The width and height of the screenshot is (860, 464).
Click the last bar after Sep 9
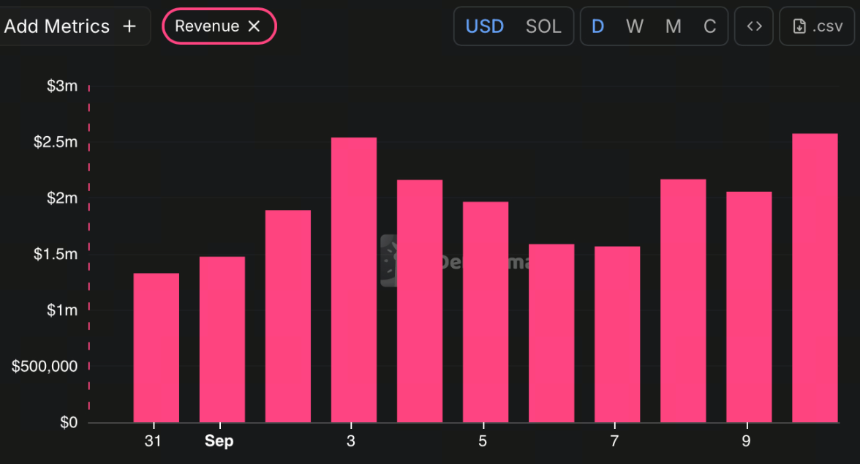(x=815, y=278)
